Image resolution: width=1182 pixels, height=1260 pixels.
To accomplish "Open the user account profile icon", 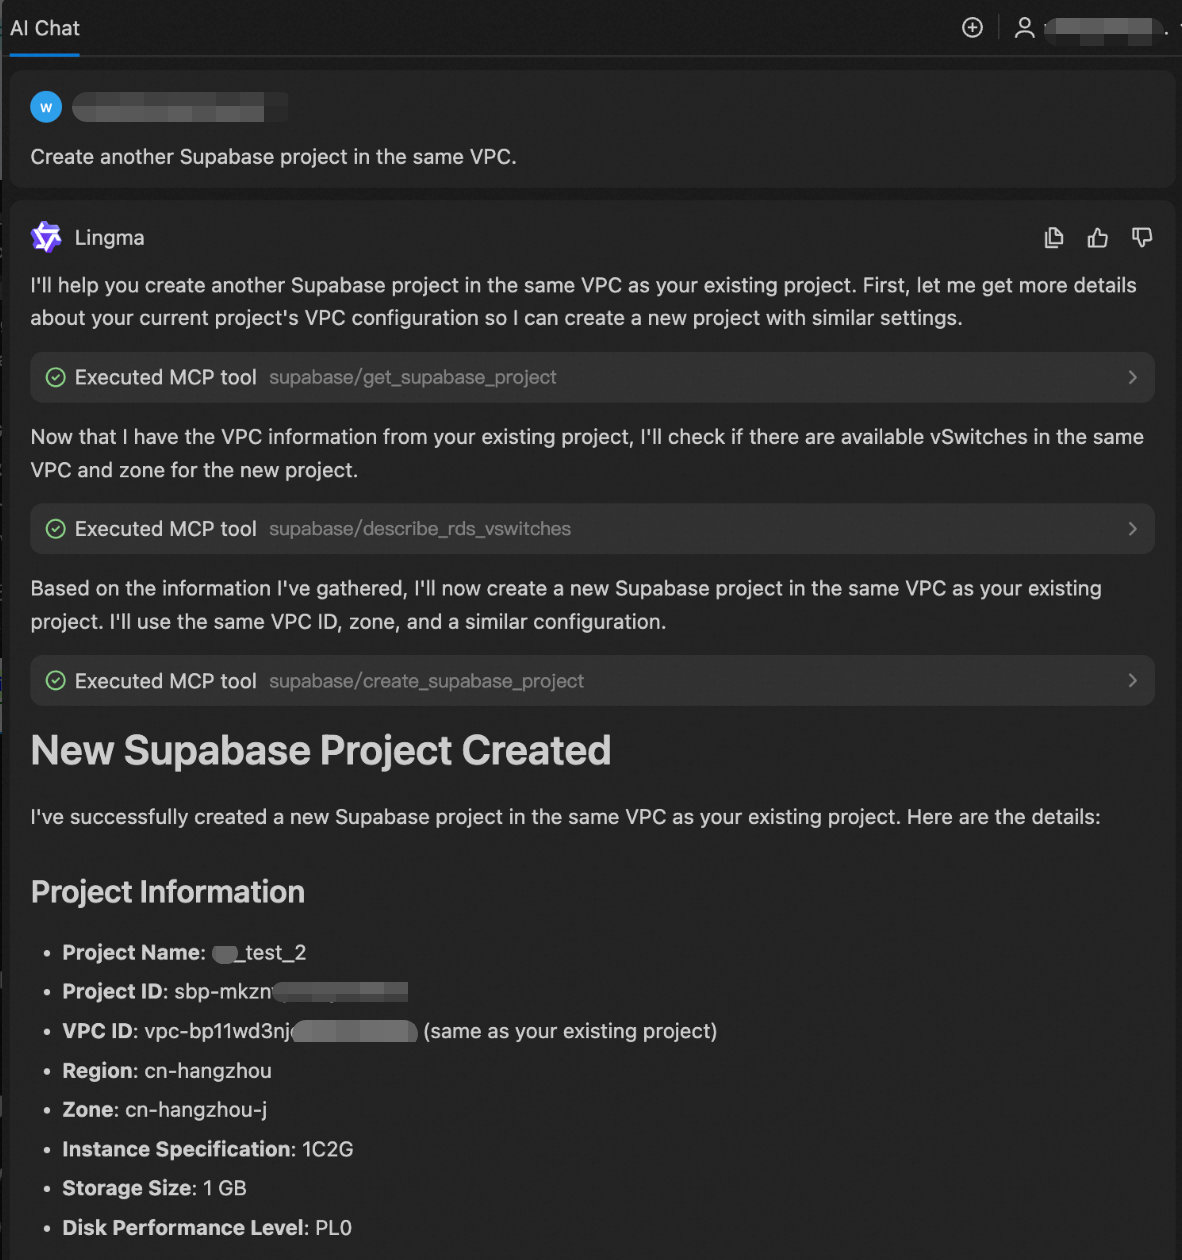I will coord(1024,28).
